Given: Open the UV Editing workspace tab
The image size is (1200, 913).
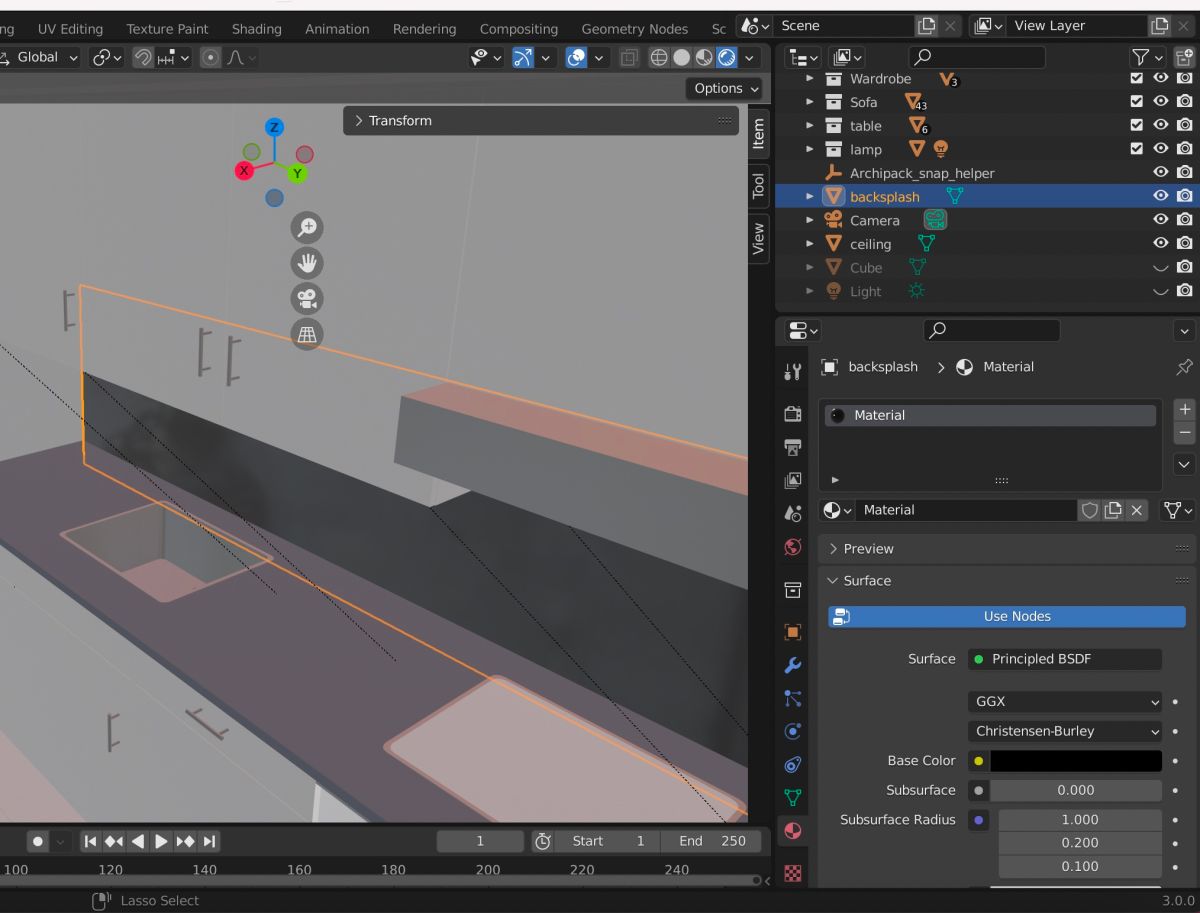Looking at the screenshot, I should pyautogui.click(x=70, y=29).
